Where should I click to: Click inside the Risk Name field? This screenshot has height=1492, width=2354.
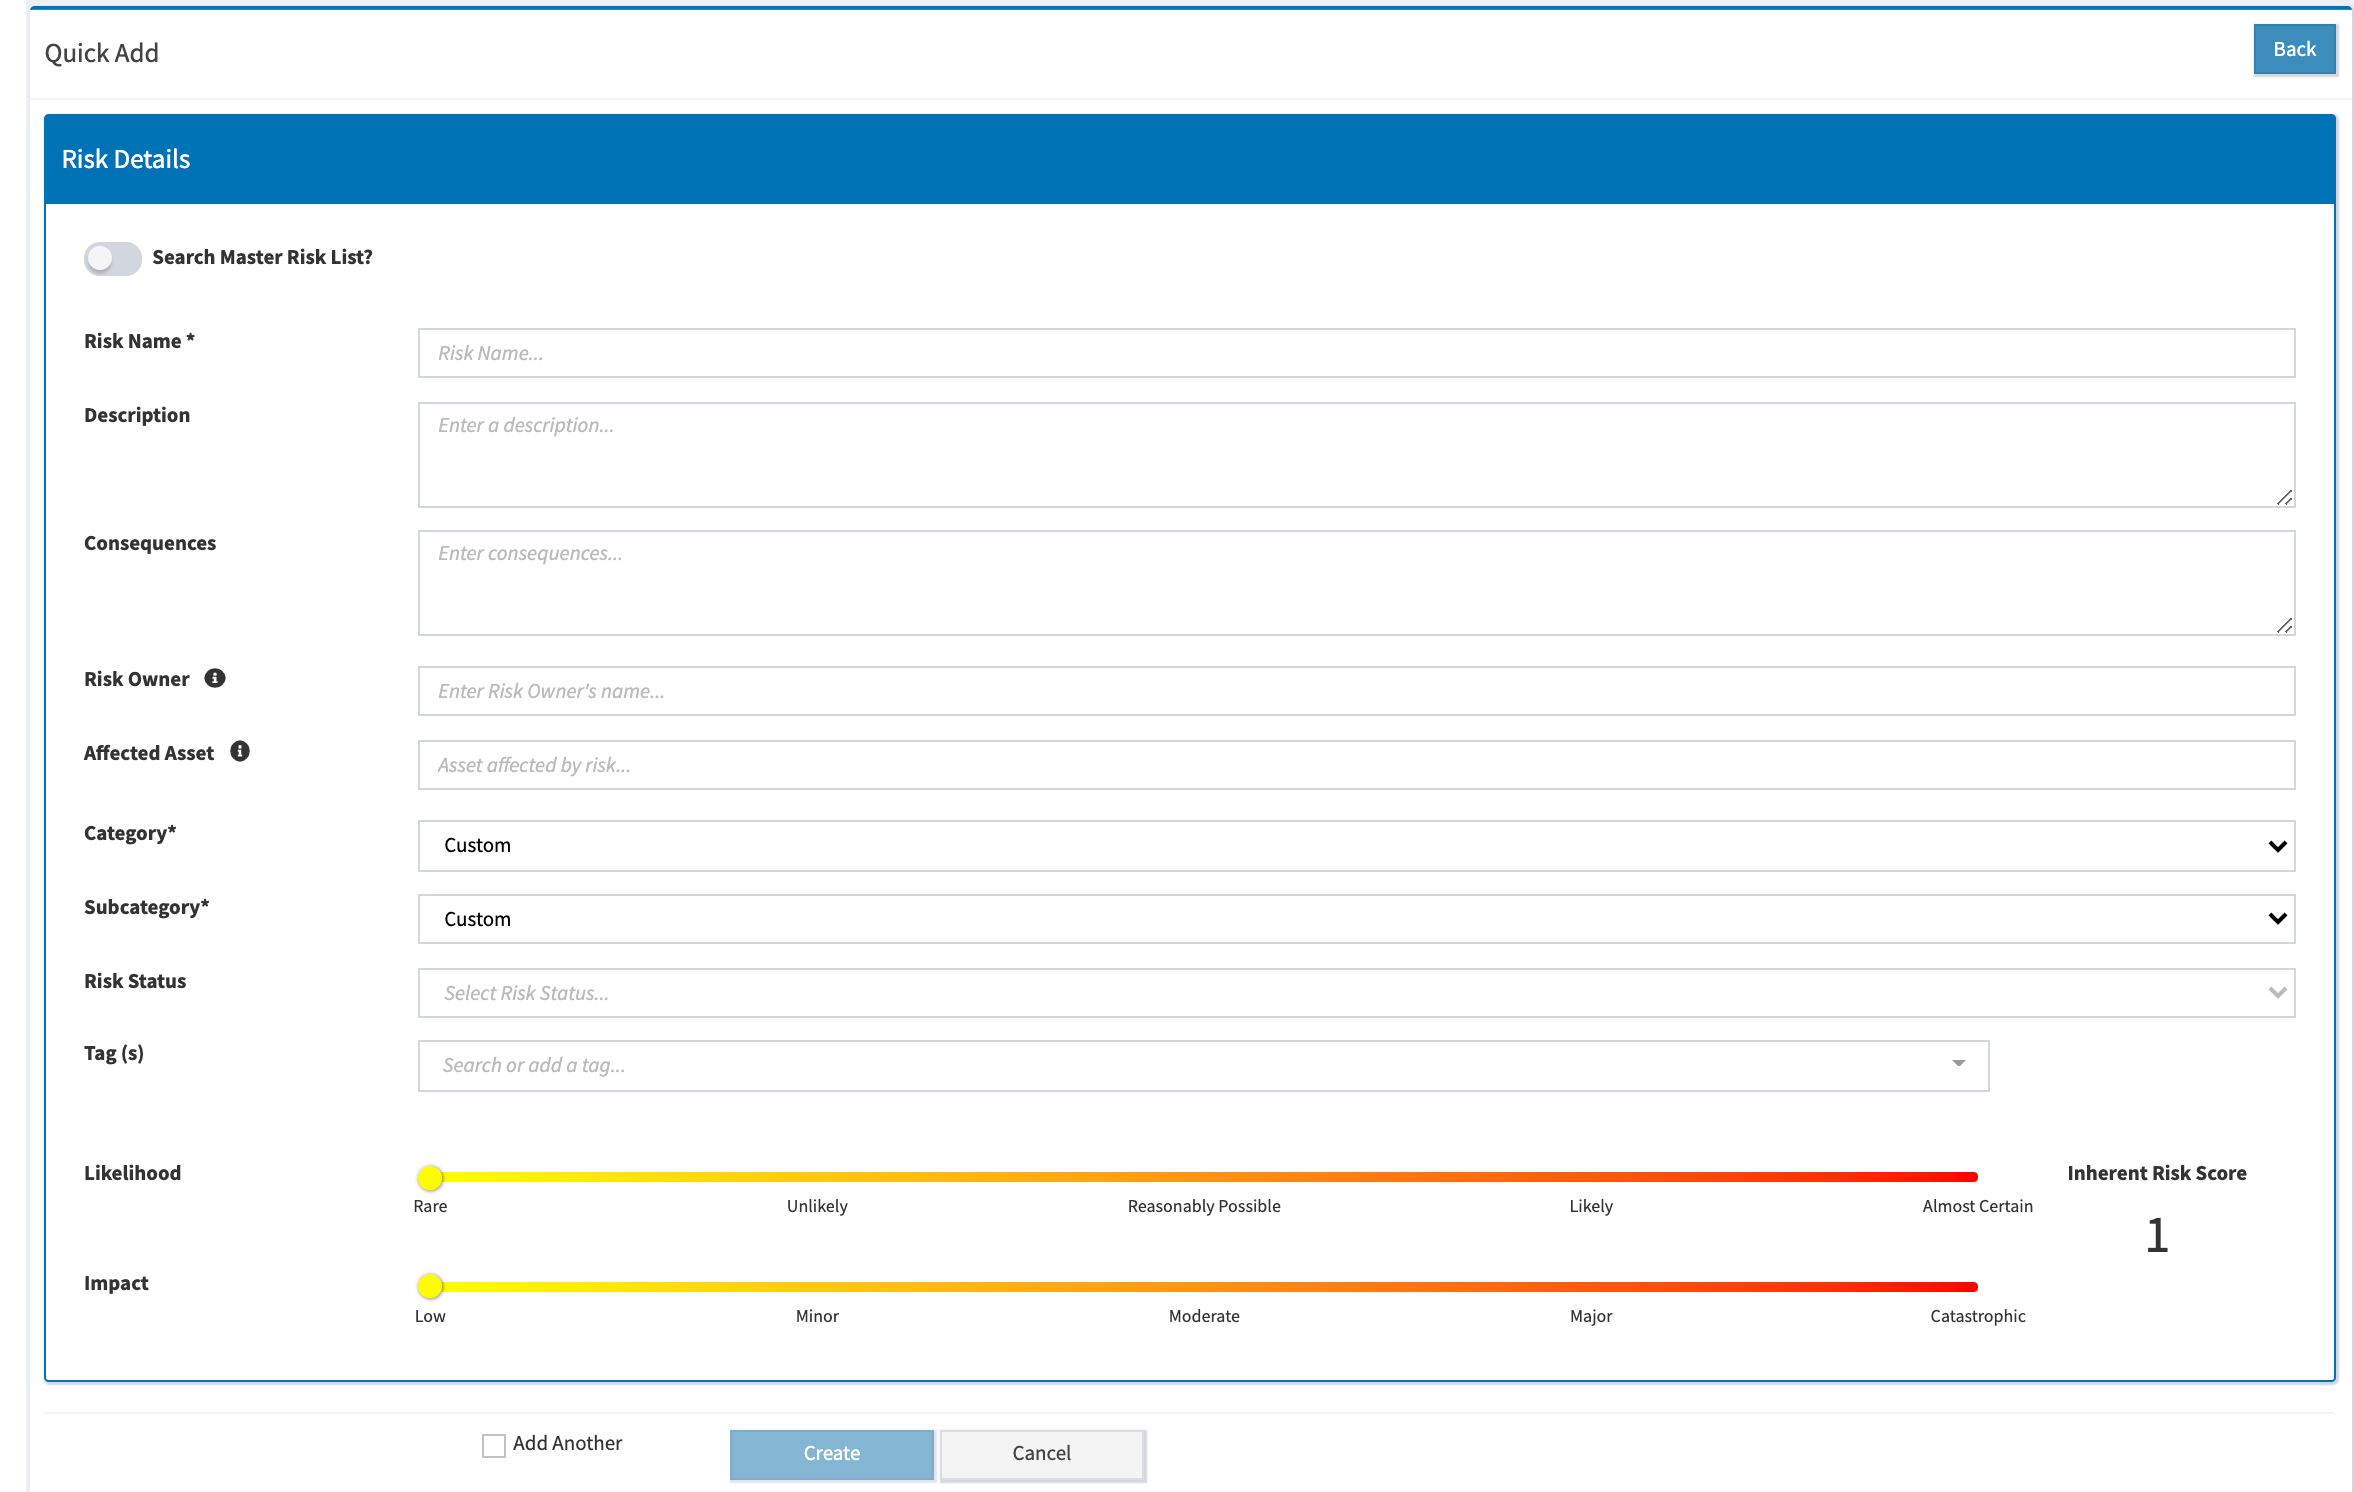(1356, 352)
